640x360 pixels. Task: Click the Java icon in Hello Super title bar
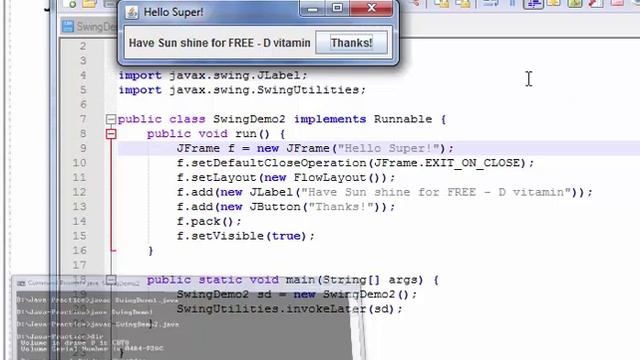(131, 12)
